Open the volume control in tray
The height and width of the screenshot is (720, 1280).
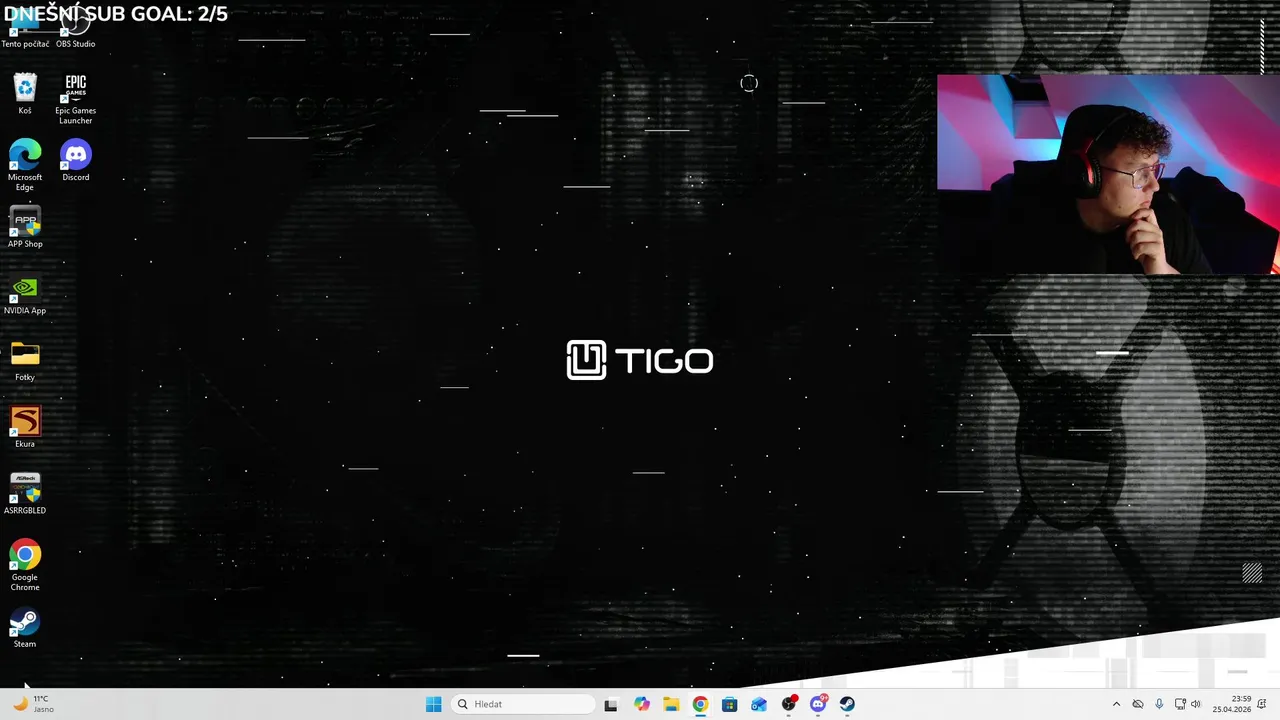(1196, 704)
